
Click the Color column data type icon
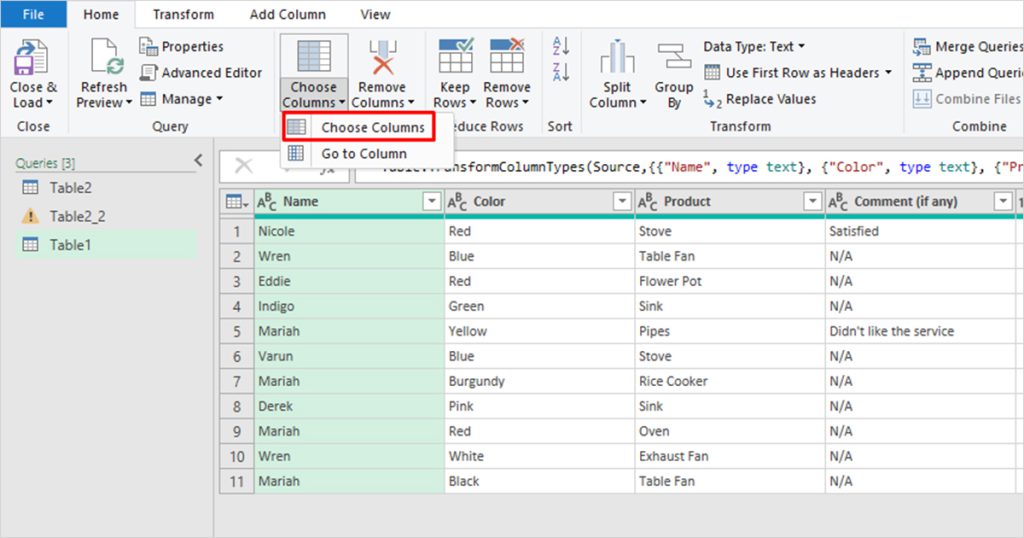point(457,202)
